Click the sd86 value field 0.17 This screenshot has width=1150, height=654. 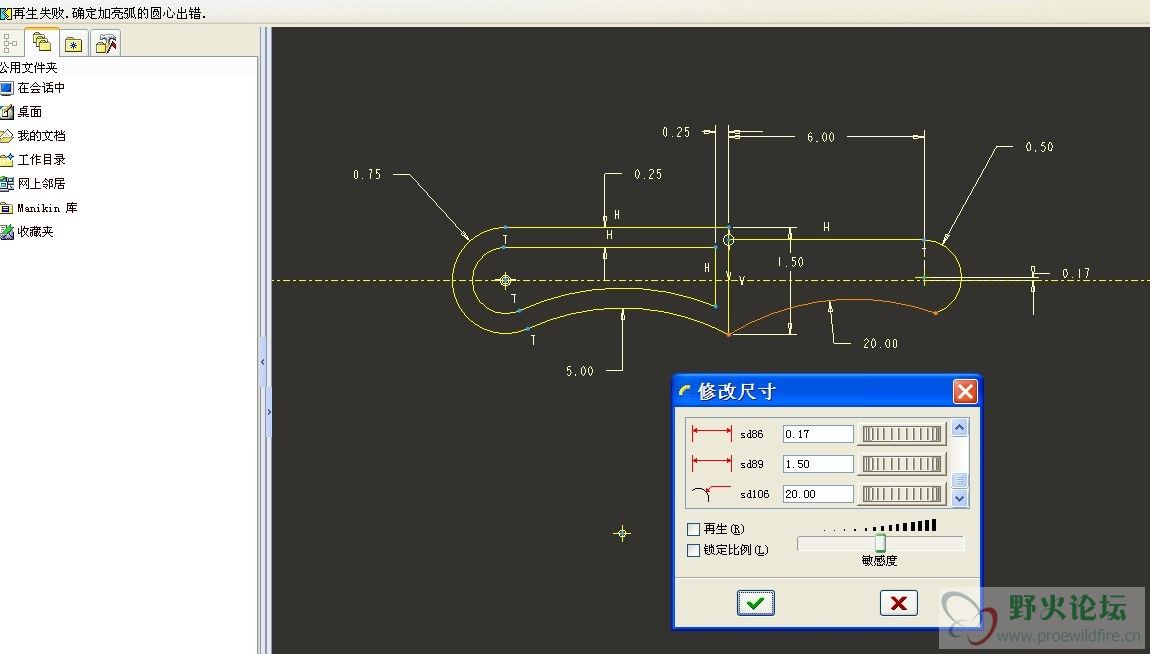click(818, 434)
